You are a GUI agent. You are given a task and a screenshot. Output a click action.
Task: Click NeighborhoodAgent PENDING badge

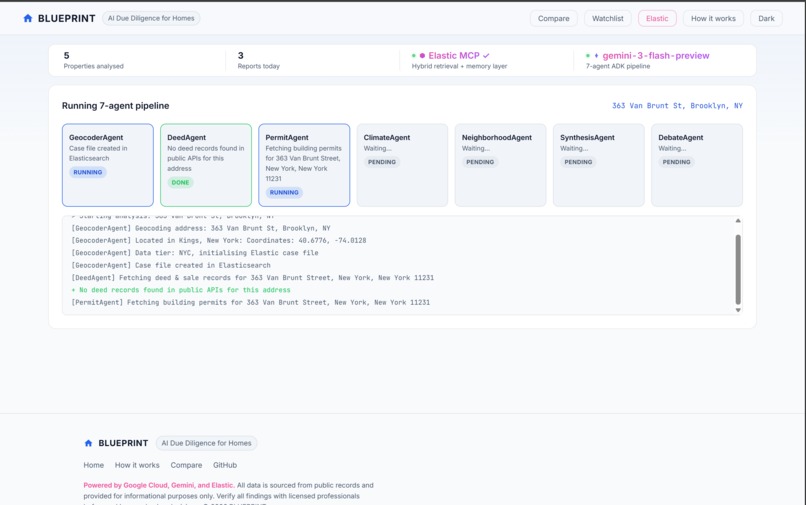tap(480, 162)
